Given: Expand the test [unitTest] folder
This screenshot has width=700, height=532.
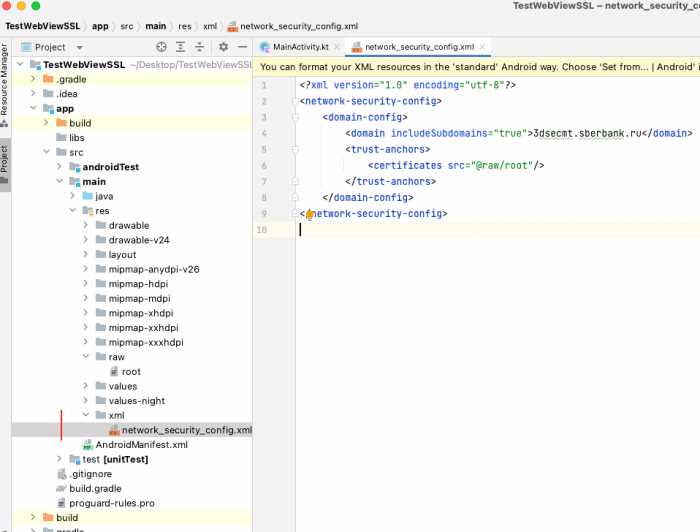Looking at the screenshot, I should (59, 459).
